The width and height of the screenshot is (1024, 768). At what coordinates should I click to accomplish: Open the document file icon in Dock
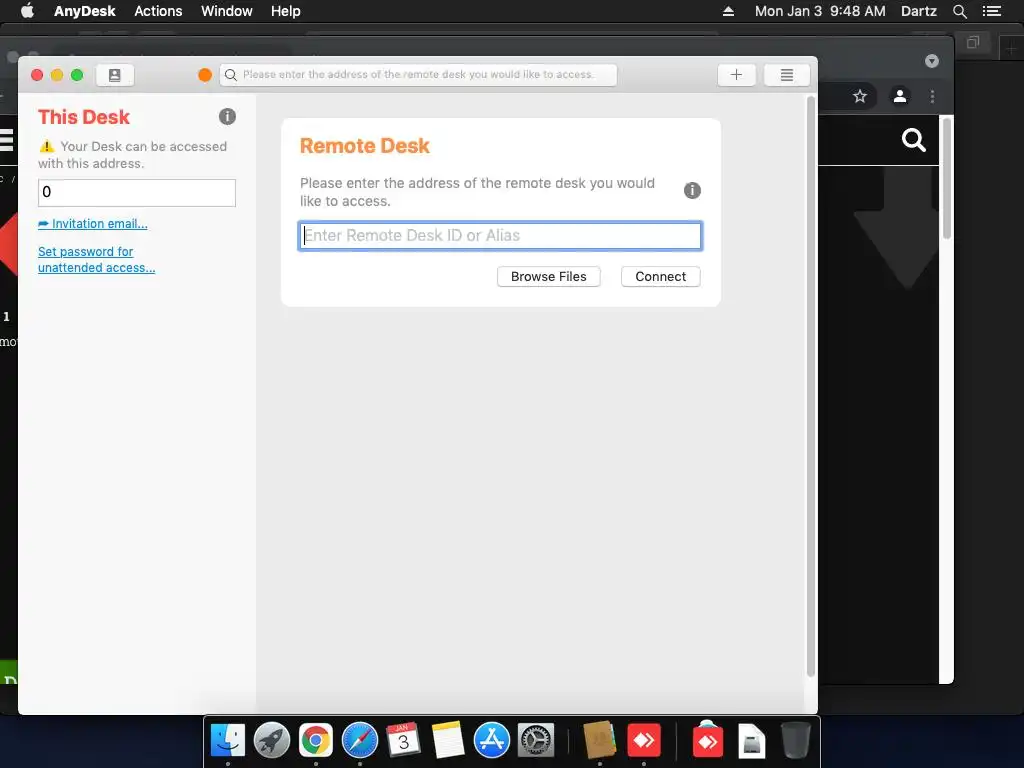coord(752,741)
